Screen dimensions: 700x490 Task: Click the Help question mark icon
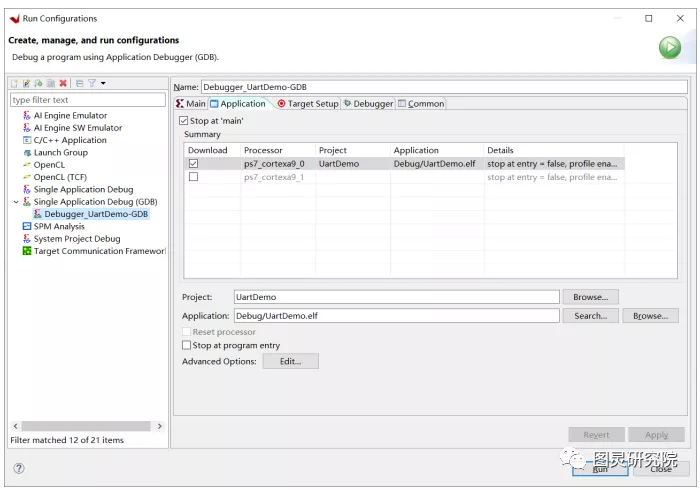19,468
